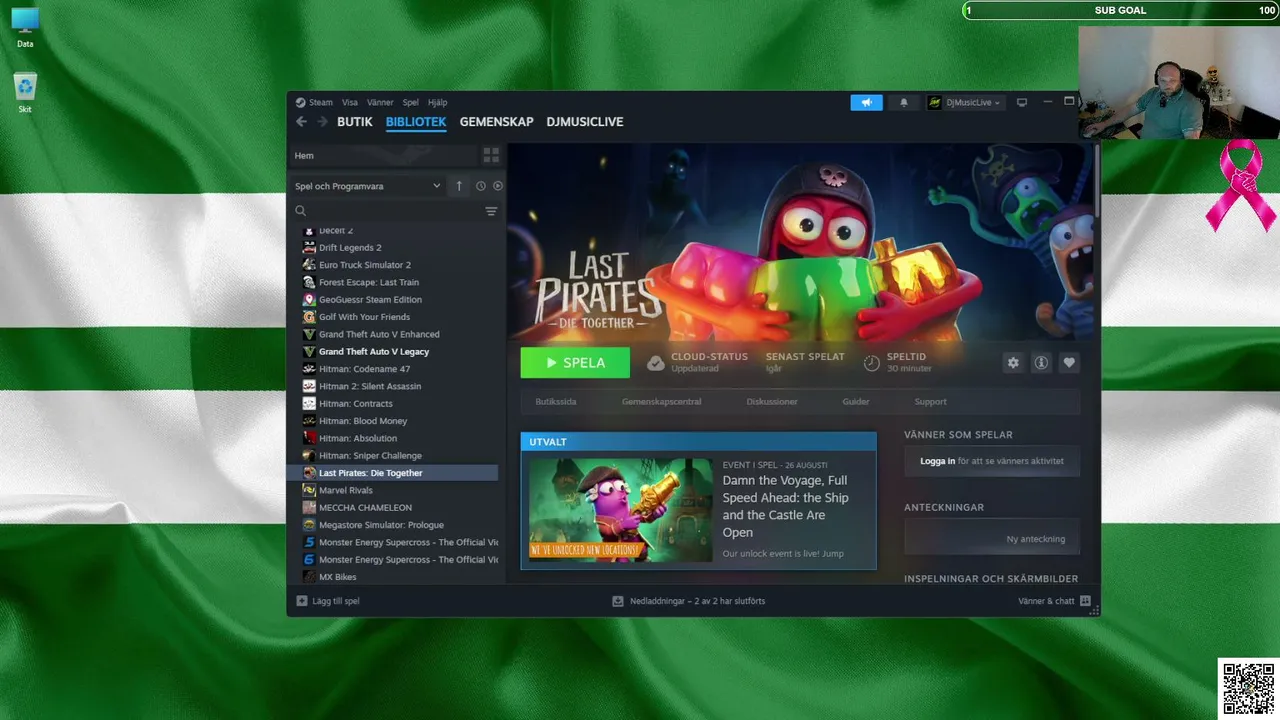
Task: Open the library advanced filter options
Action: pos(491,211)
